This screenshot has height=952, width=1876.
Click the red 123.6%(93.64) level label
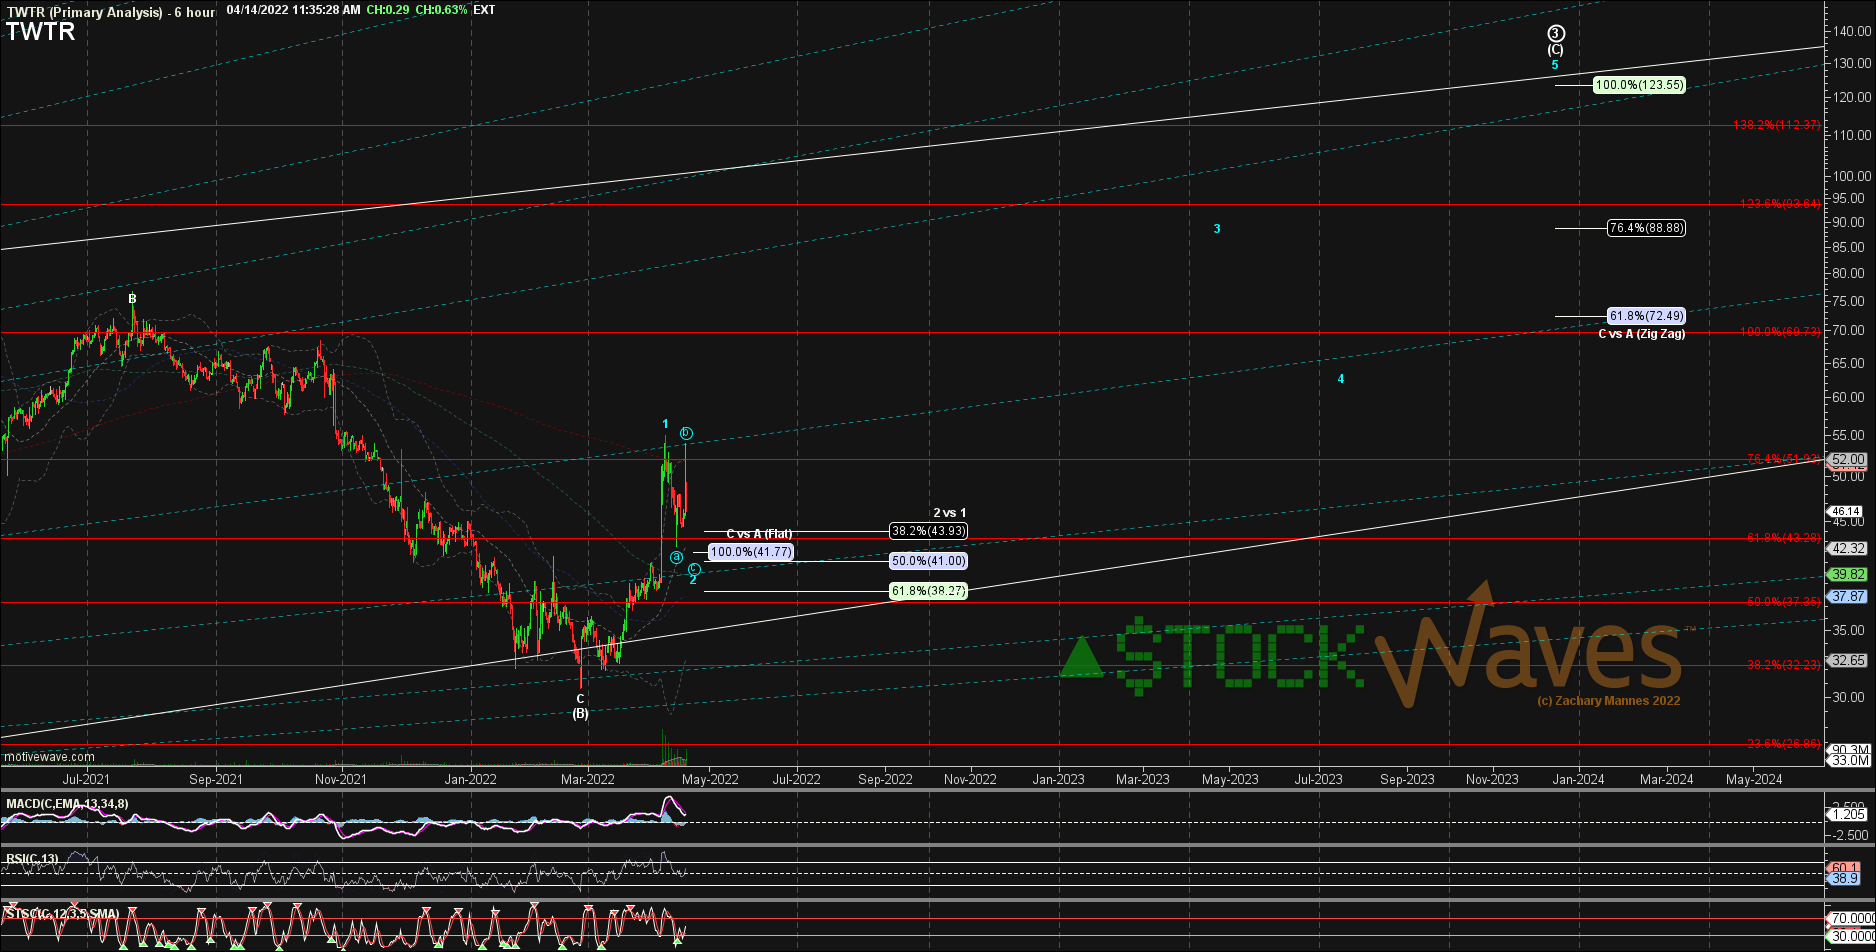click(1780, 204)
